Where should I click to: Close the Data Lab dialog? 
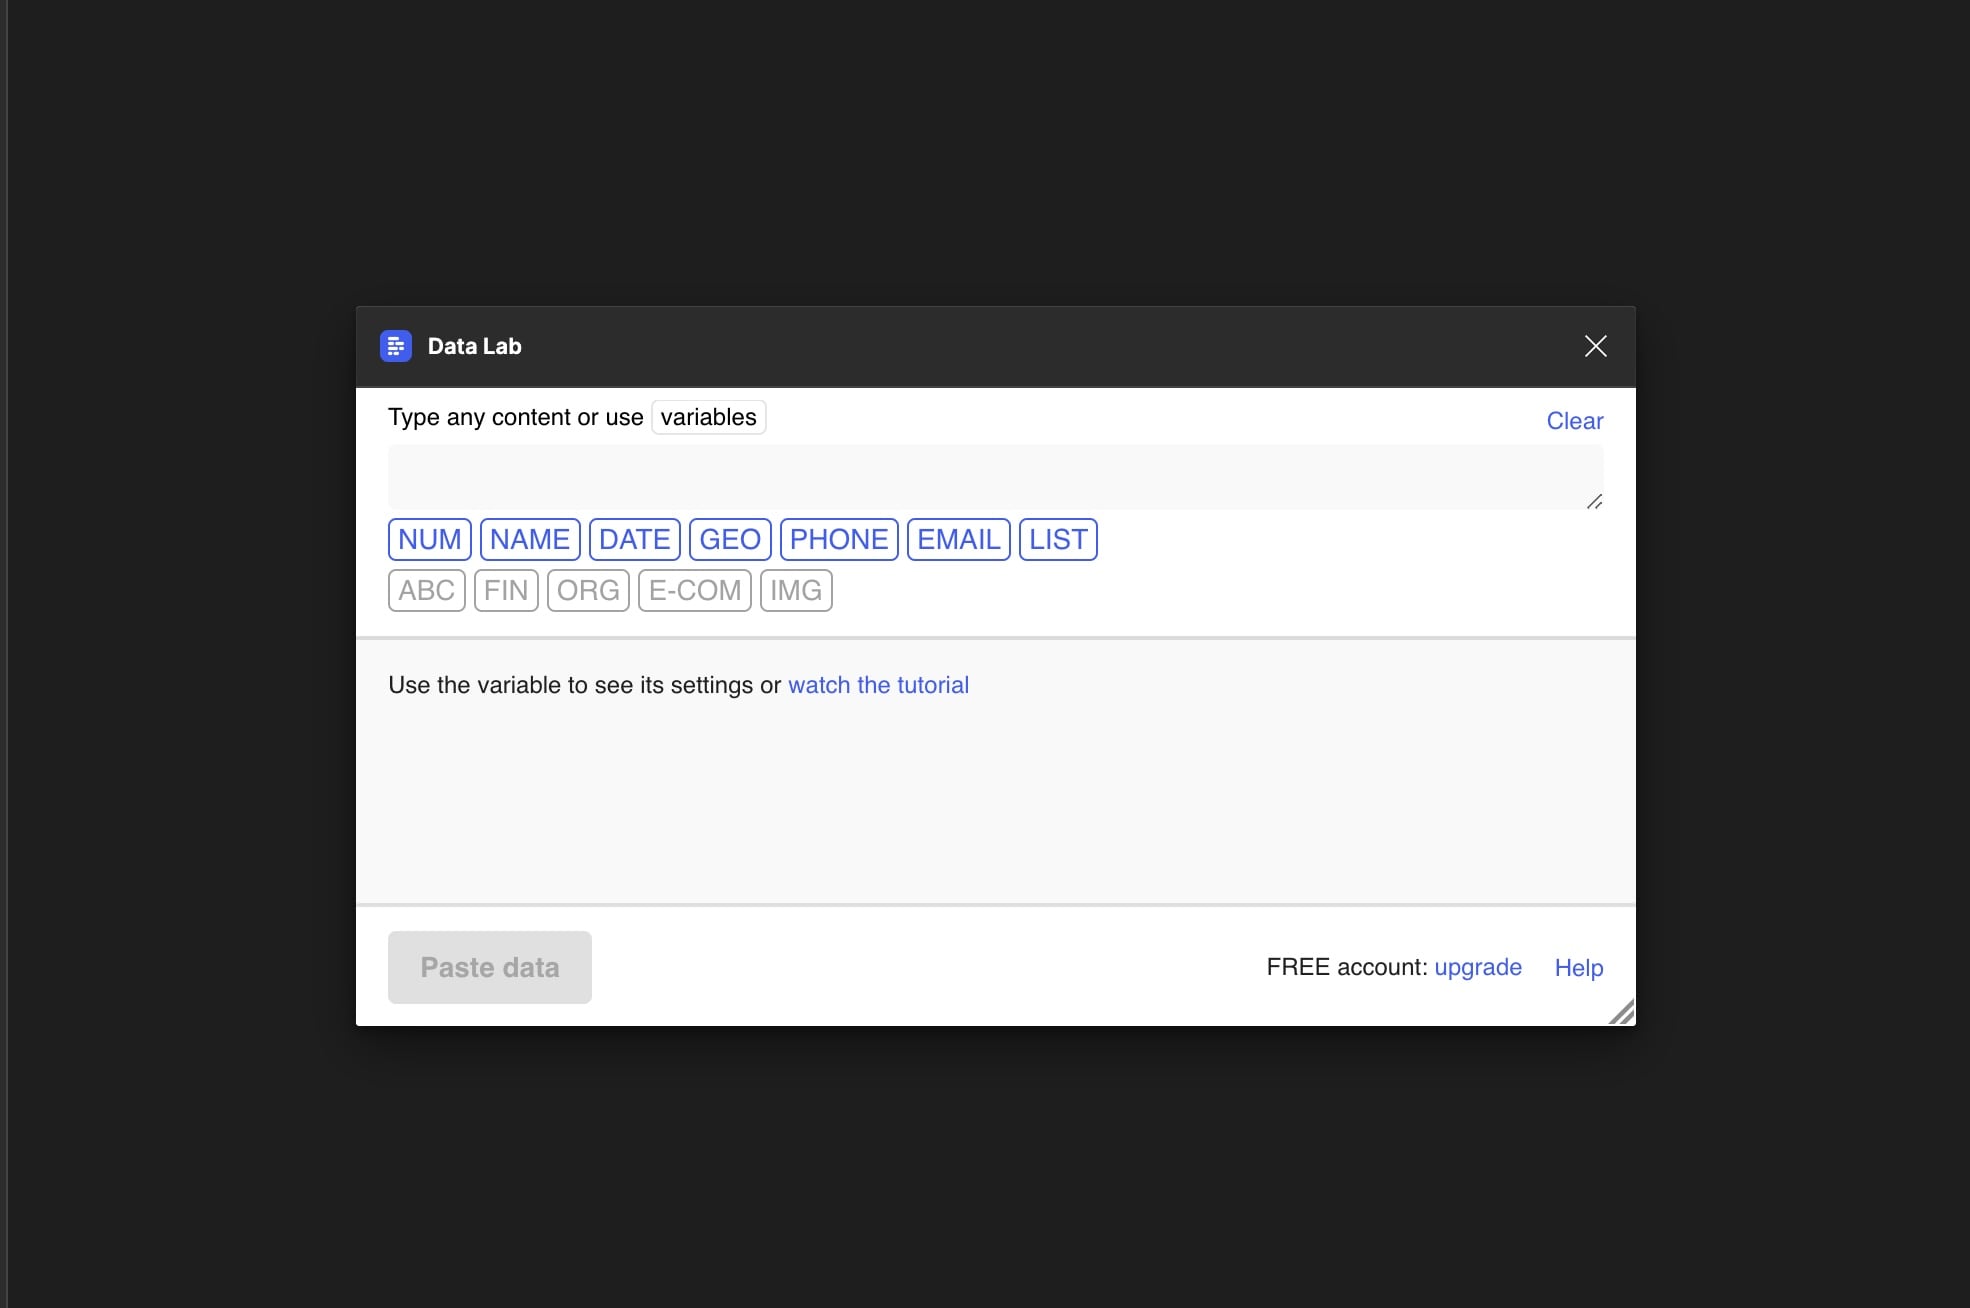pos(1595,346)
